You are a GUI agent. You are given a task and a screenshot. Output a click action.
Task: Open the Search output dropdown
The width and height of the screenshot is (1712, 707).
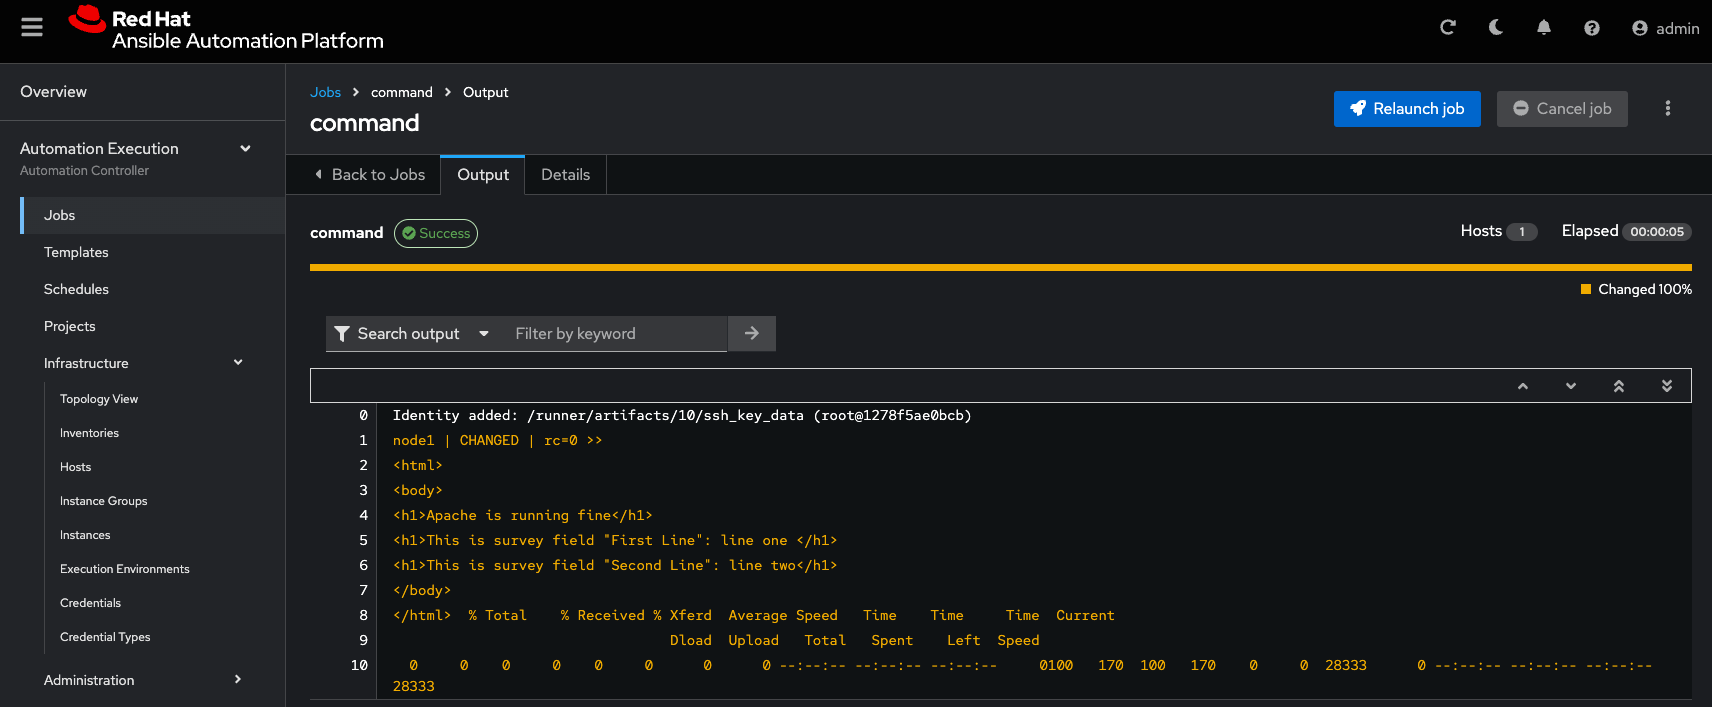click(x=412, y=334)
